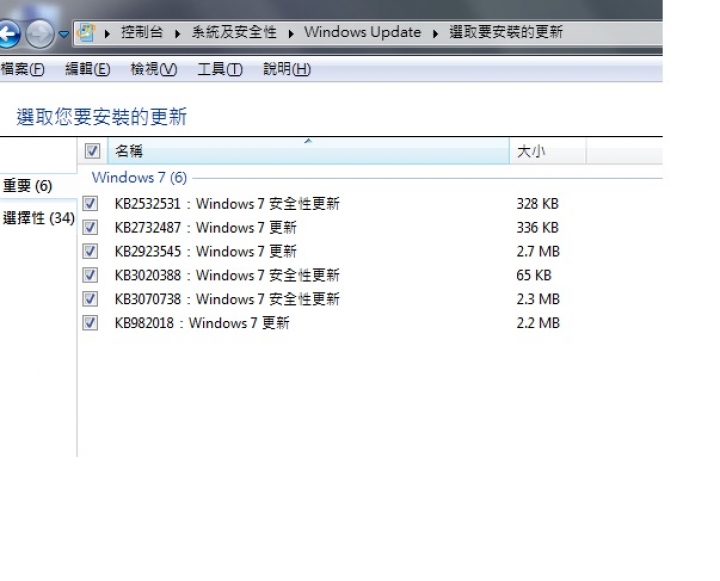720x581 pixels.
Task: Select KB2532531 Windows 7 安全性更新 row
Action: (x=227, y=203)
